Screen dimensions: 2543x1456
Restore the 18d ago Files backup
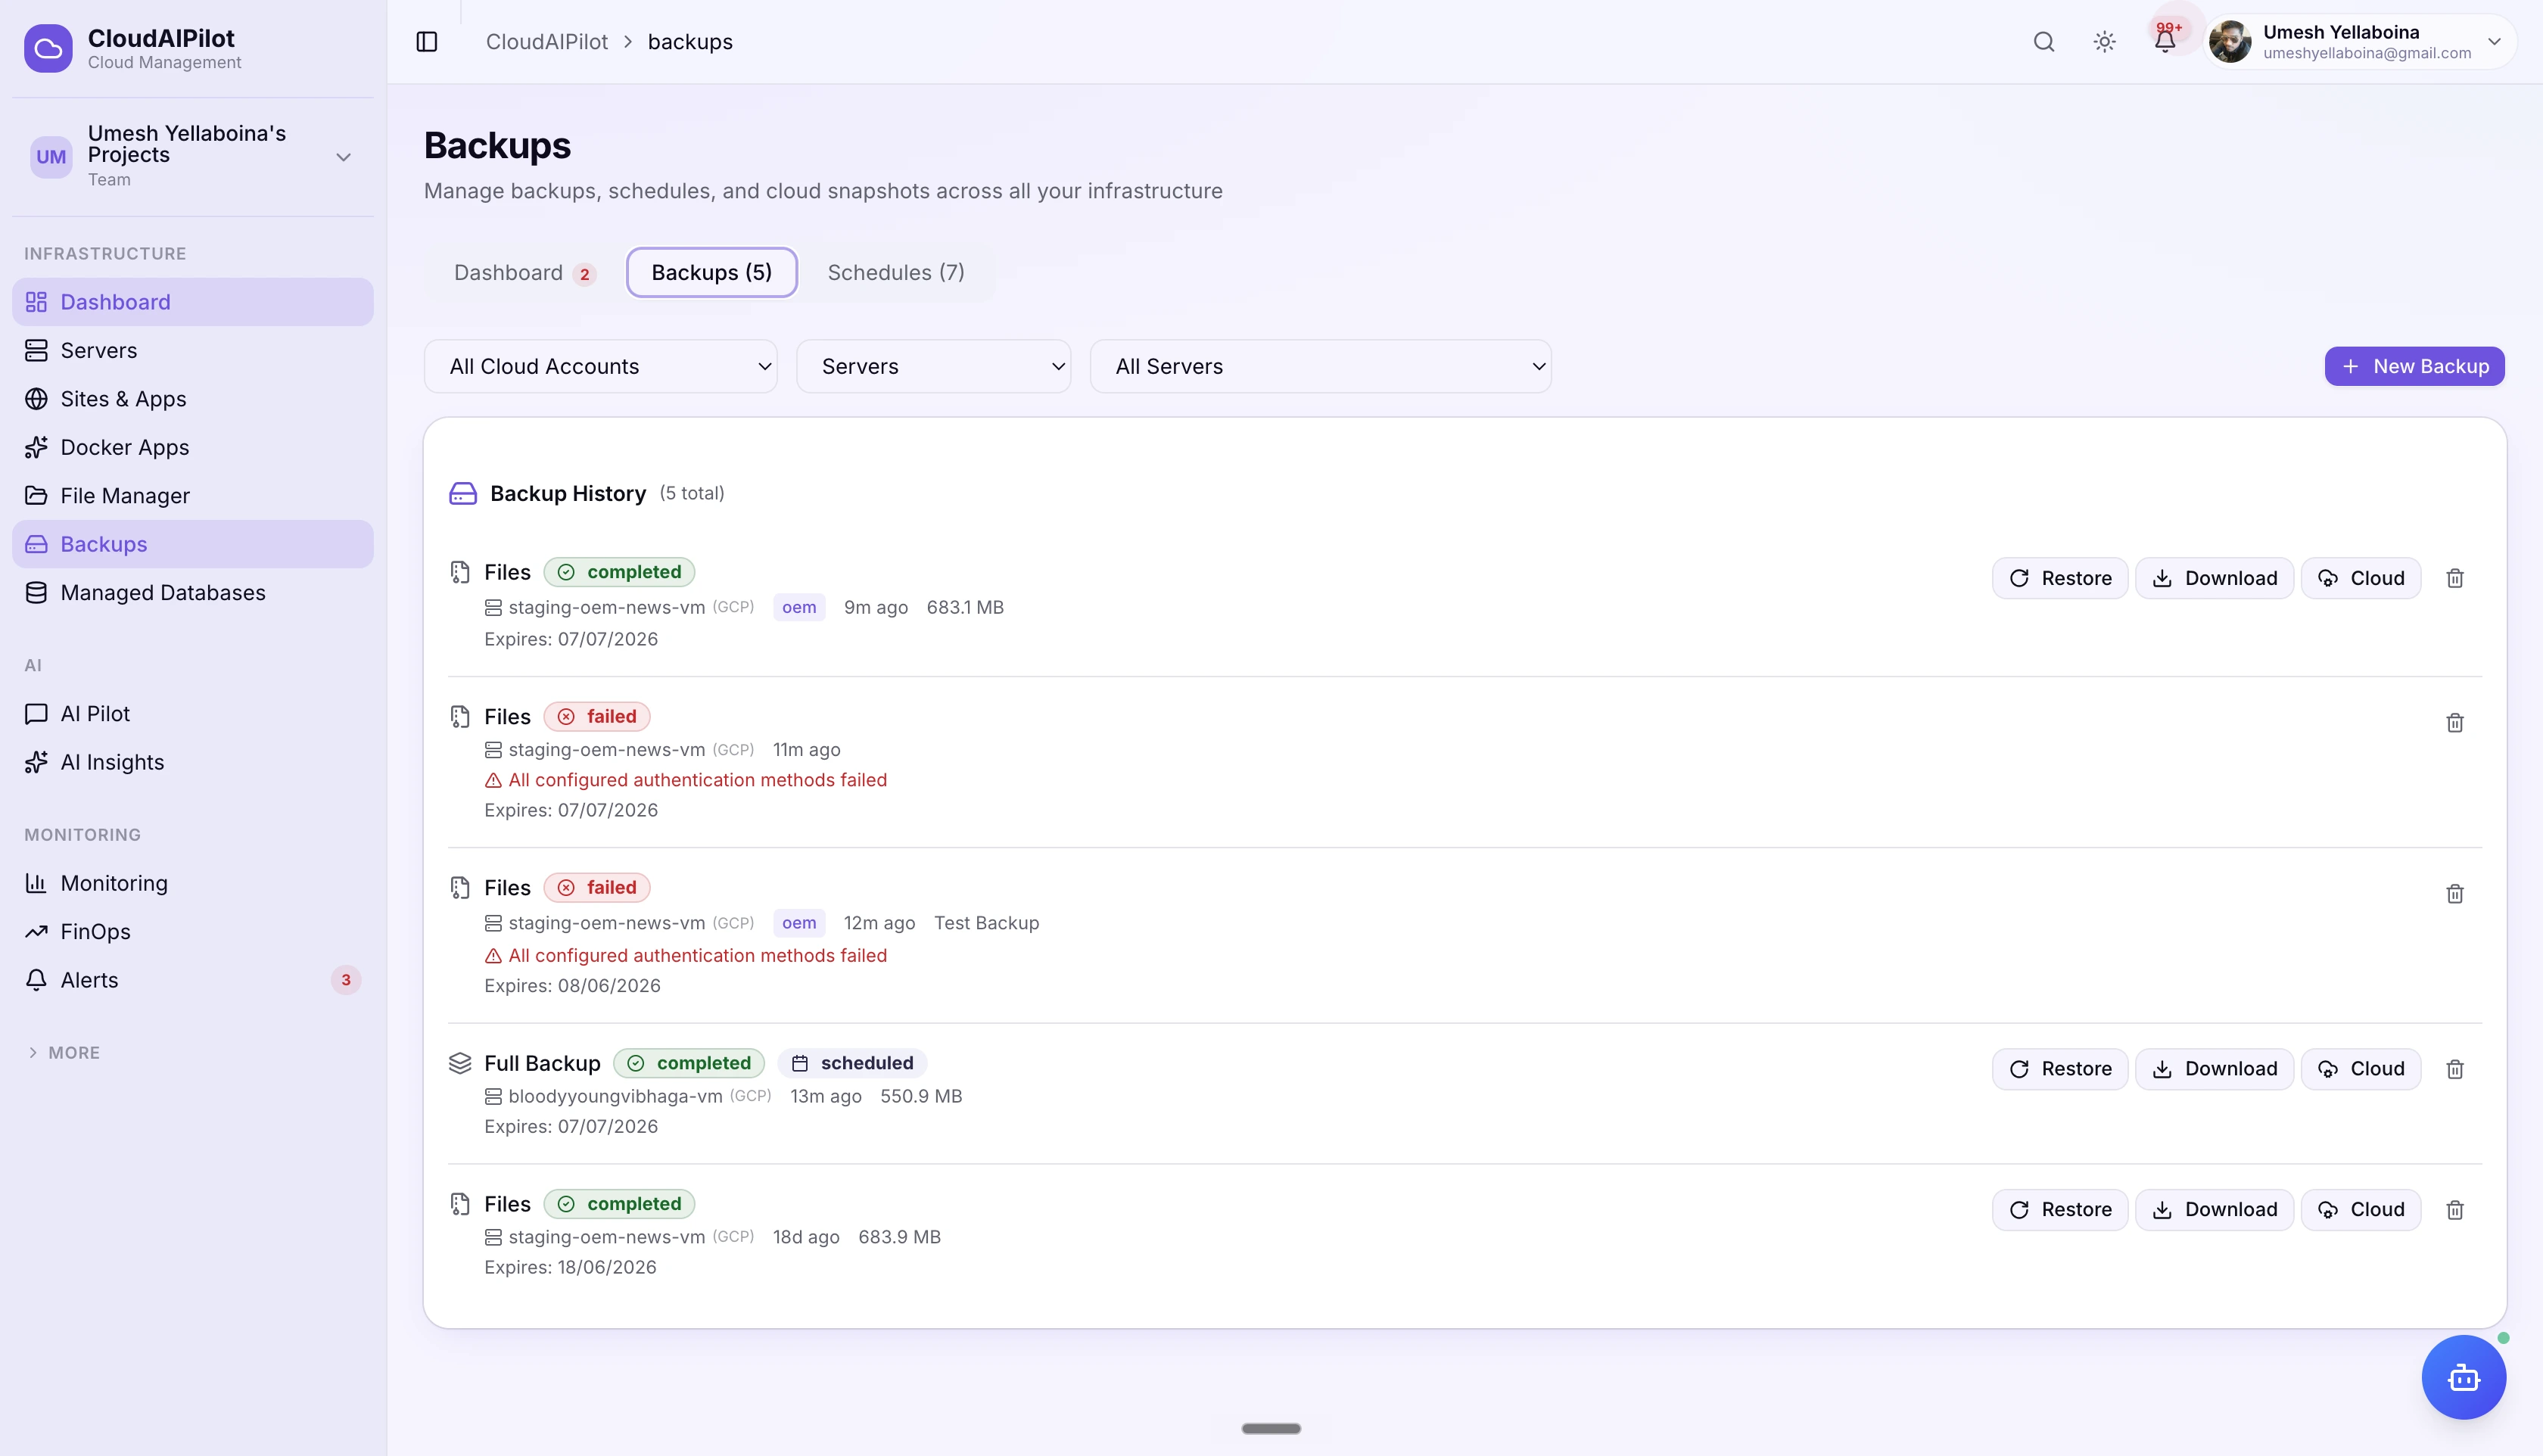coord(2060,1210)
